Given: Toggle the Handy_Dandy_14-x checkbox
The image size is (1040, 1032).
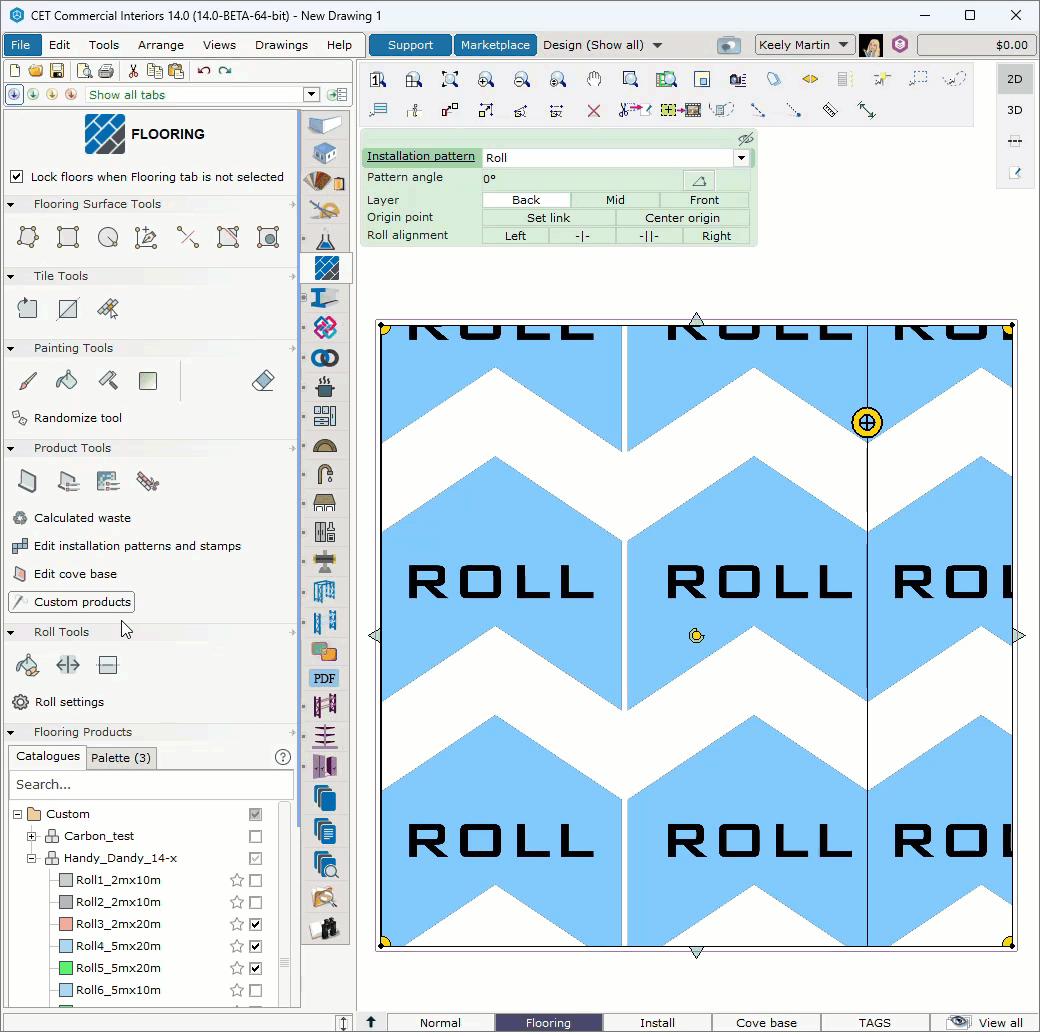Looking at the screenshot, I should [x=255, y=858].
